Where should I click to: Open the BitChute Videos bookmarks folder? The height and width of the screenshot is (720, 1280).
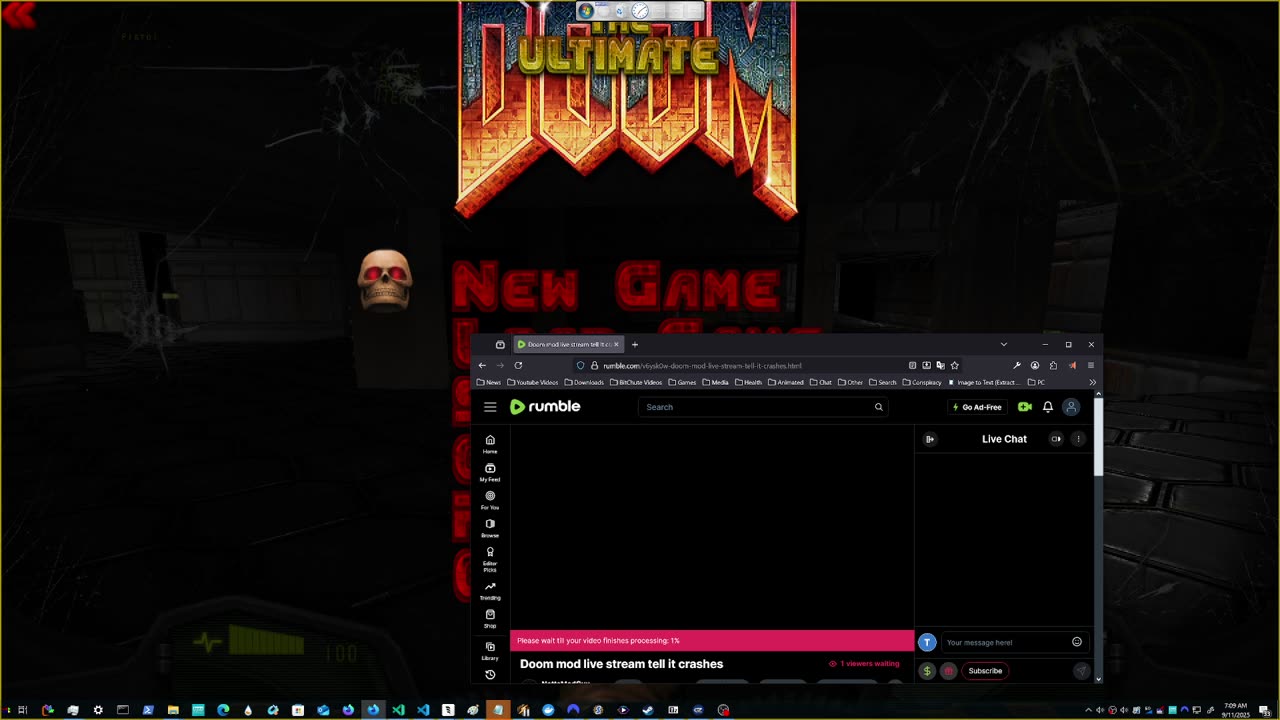coord(636,382)
